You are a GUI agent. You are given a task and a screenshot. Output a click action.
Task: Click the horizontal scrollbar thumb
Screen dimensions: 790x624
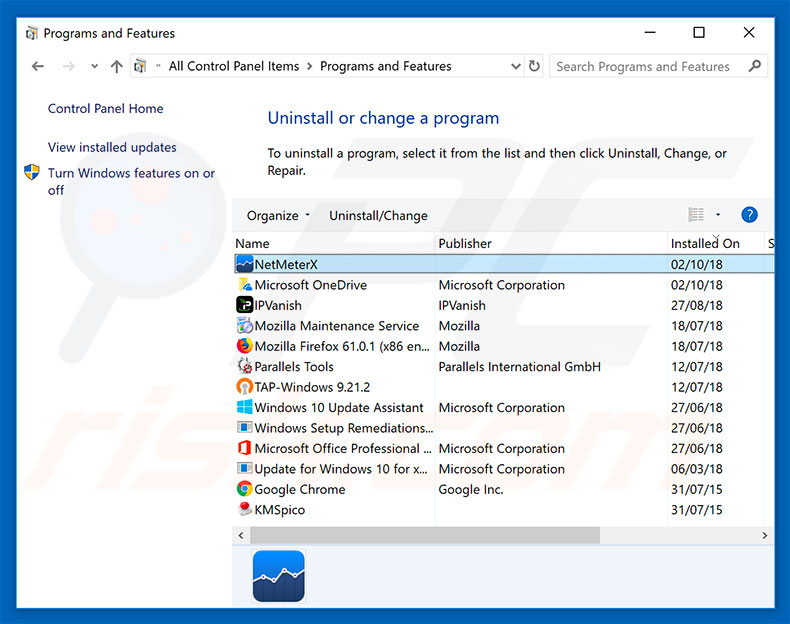point(425,535)
